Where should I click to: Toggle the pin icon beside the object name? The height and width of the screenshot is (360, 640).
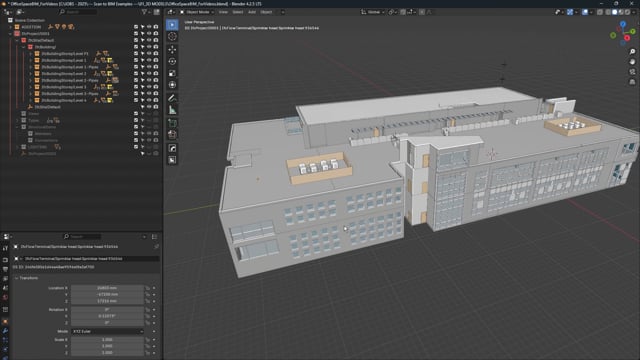(x=156, y=247)
